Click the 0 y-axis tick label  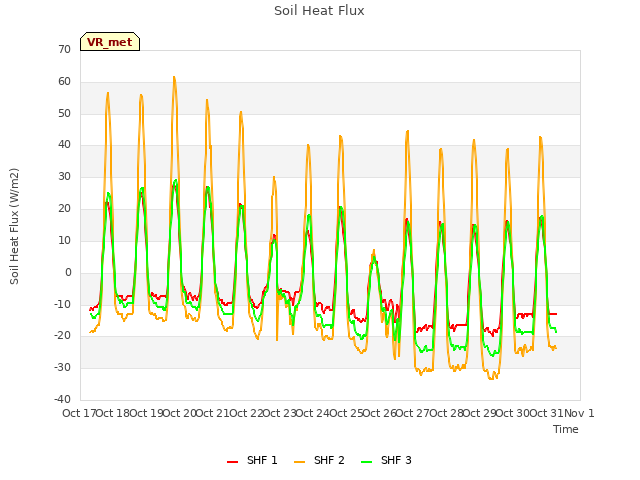[x=68, y=272]
